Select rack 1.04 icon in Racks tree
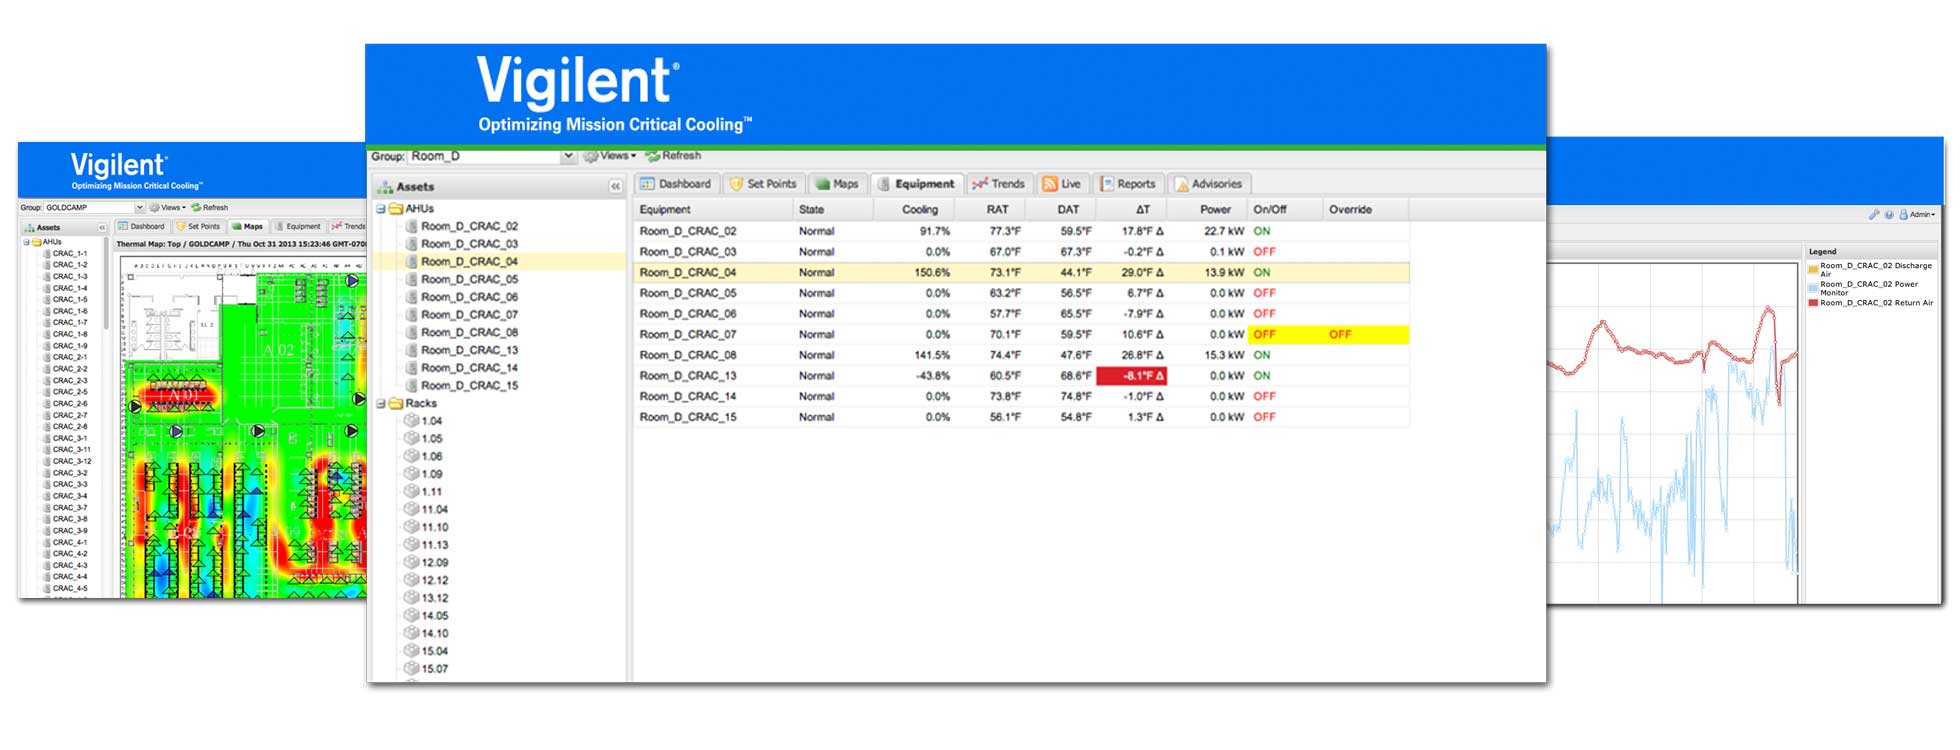Viewport: 1960px width, 750px height. [x=411, y=421]
